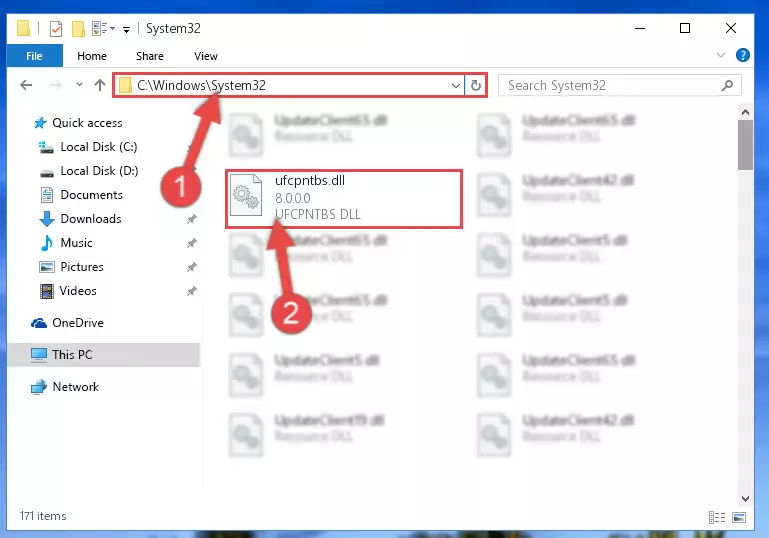Open Videos in the sidebar
769x538 pixels.
tap(77, 291)
